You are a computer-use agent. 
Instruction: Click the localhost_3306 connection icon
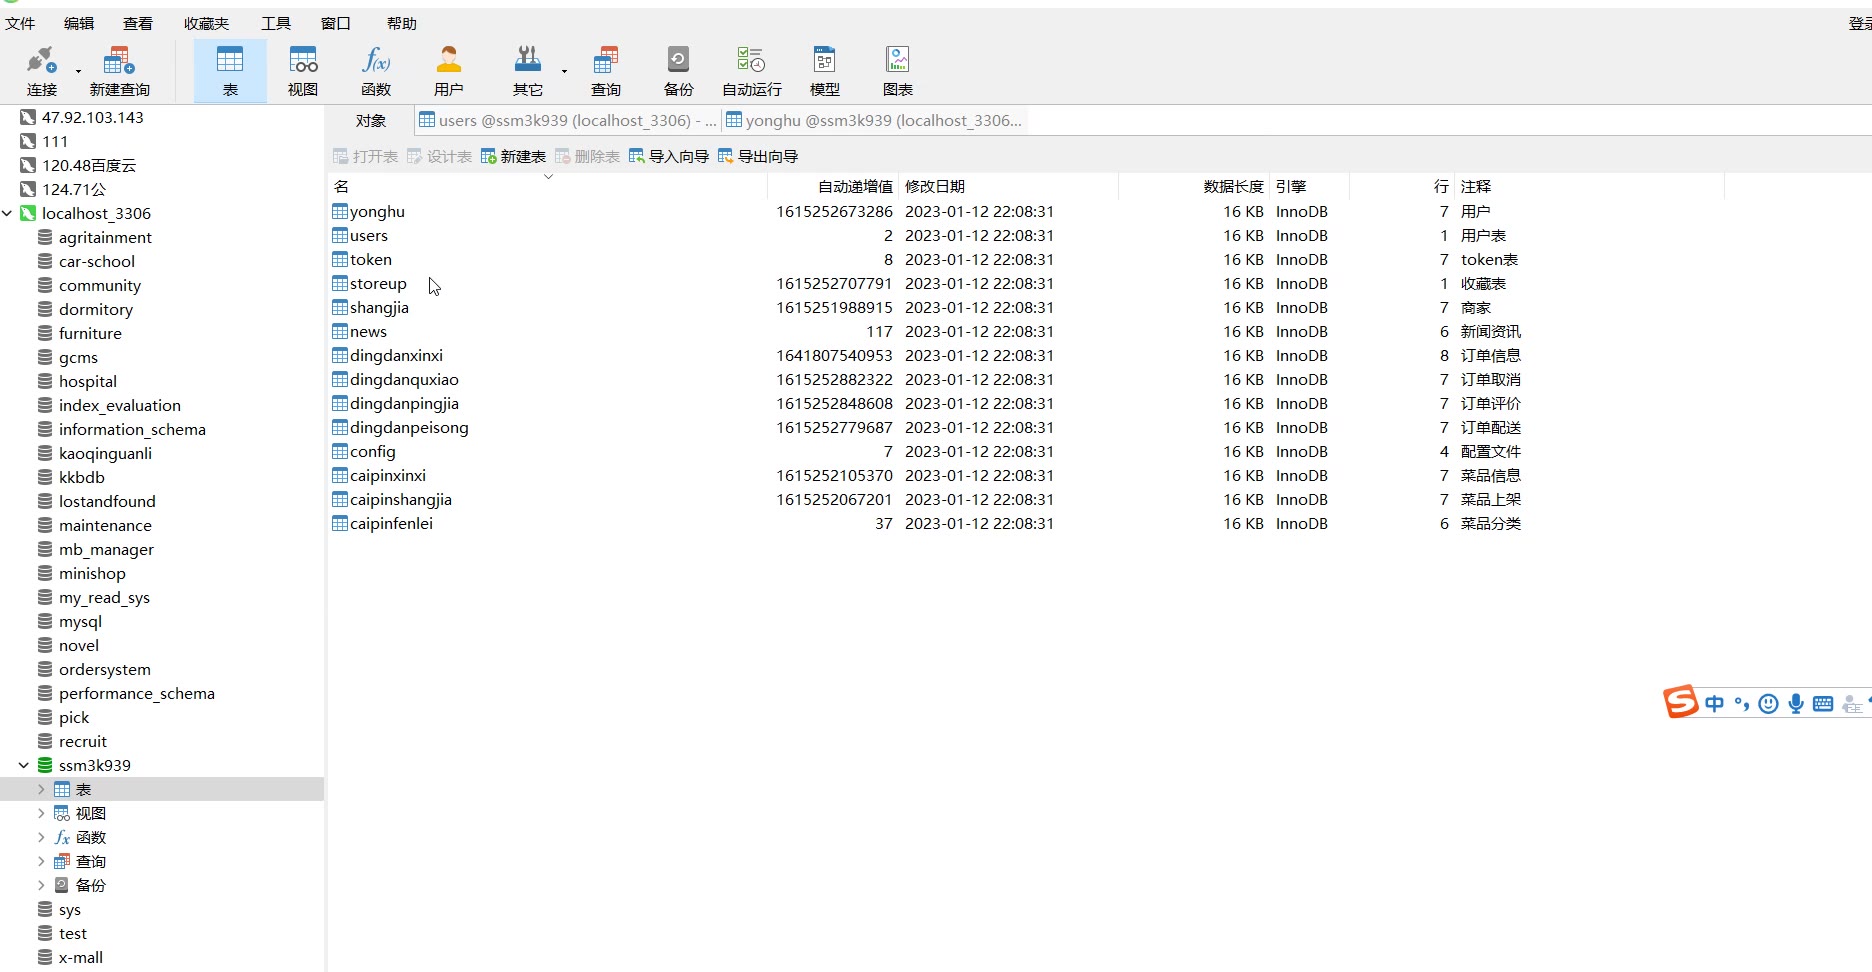tap(28, 213)
